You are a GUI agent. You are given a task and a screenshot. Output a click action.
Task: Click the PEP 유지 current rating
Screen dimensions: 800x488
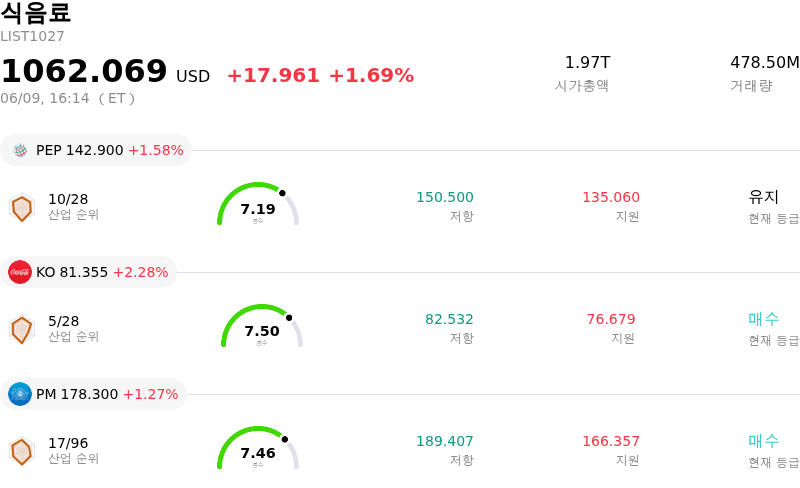tap(764, 197)
